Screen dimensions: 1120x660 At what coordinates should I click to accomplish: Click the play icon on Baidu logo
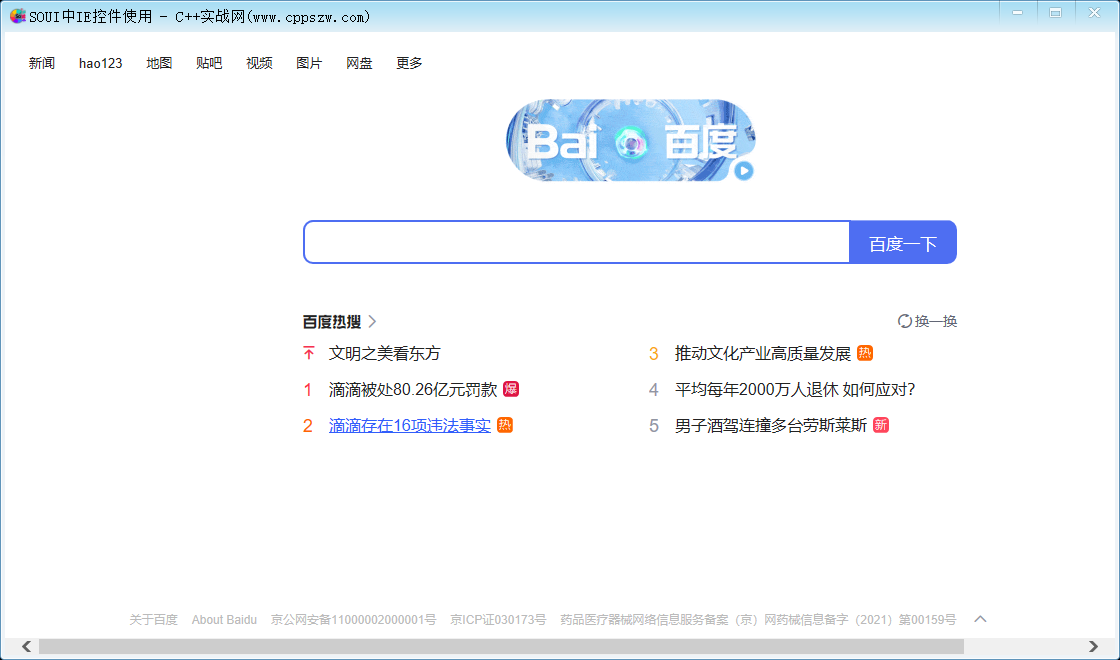744,171
